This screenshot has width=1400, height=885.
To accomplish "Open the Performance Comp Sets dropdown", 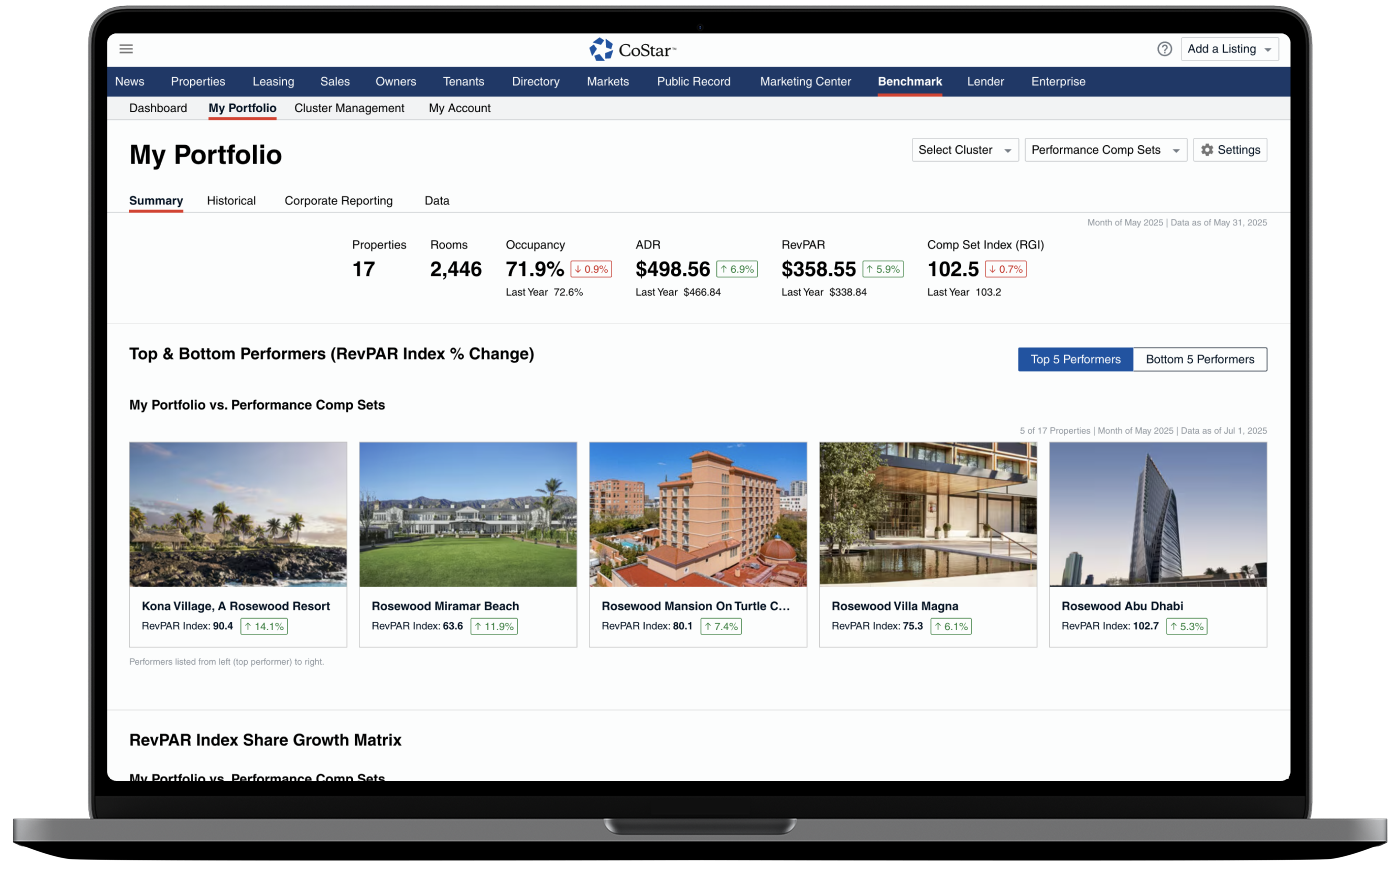I will click(1105, 150).
